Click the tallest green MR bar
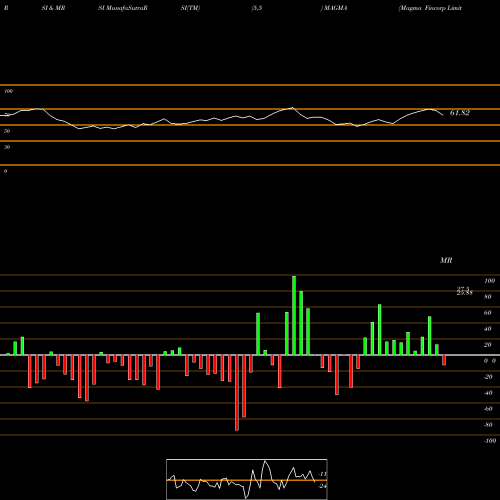 294,315
